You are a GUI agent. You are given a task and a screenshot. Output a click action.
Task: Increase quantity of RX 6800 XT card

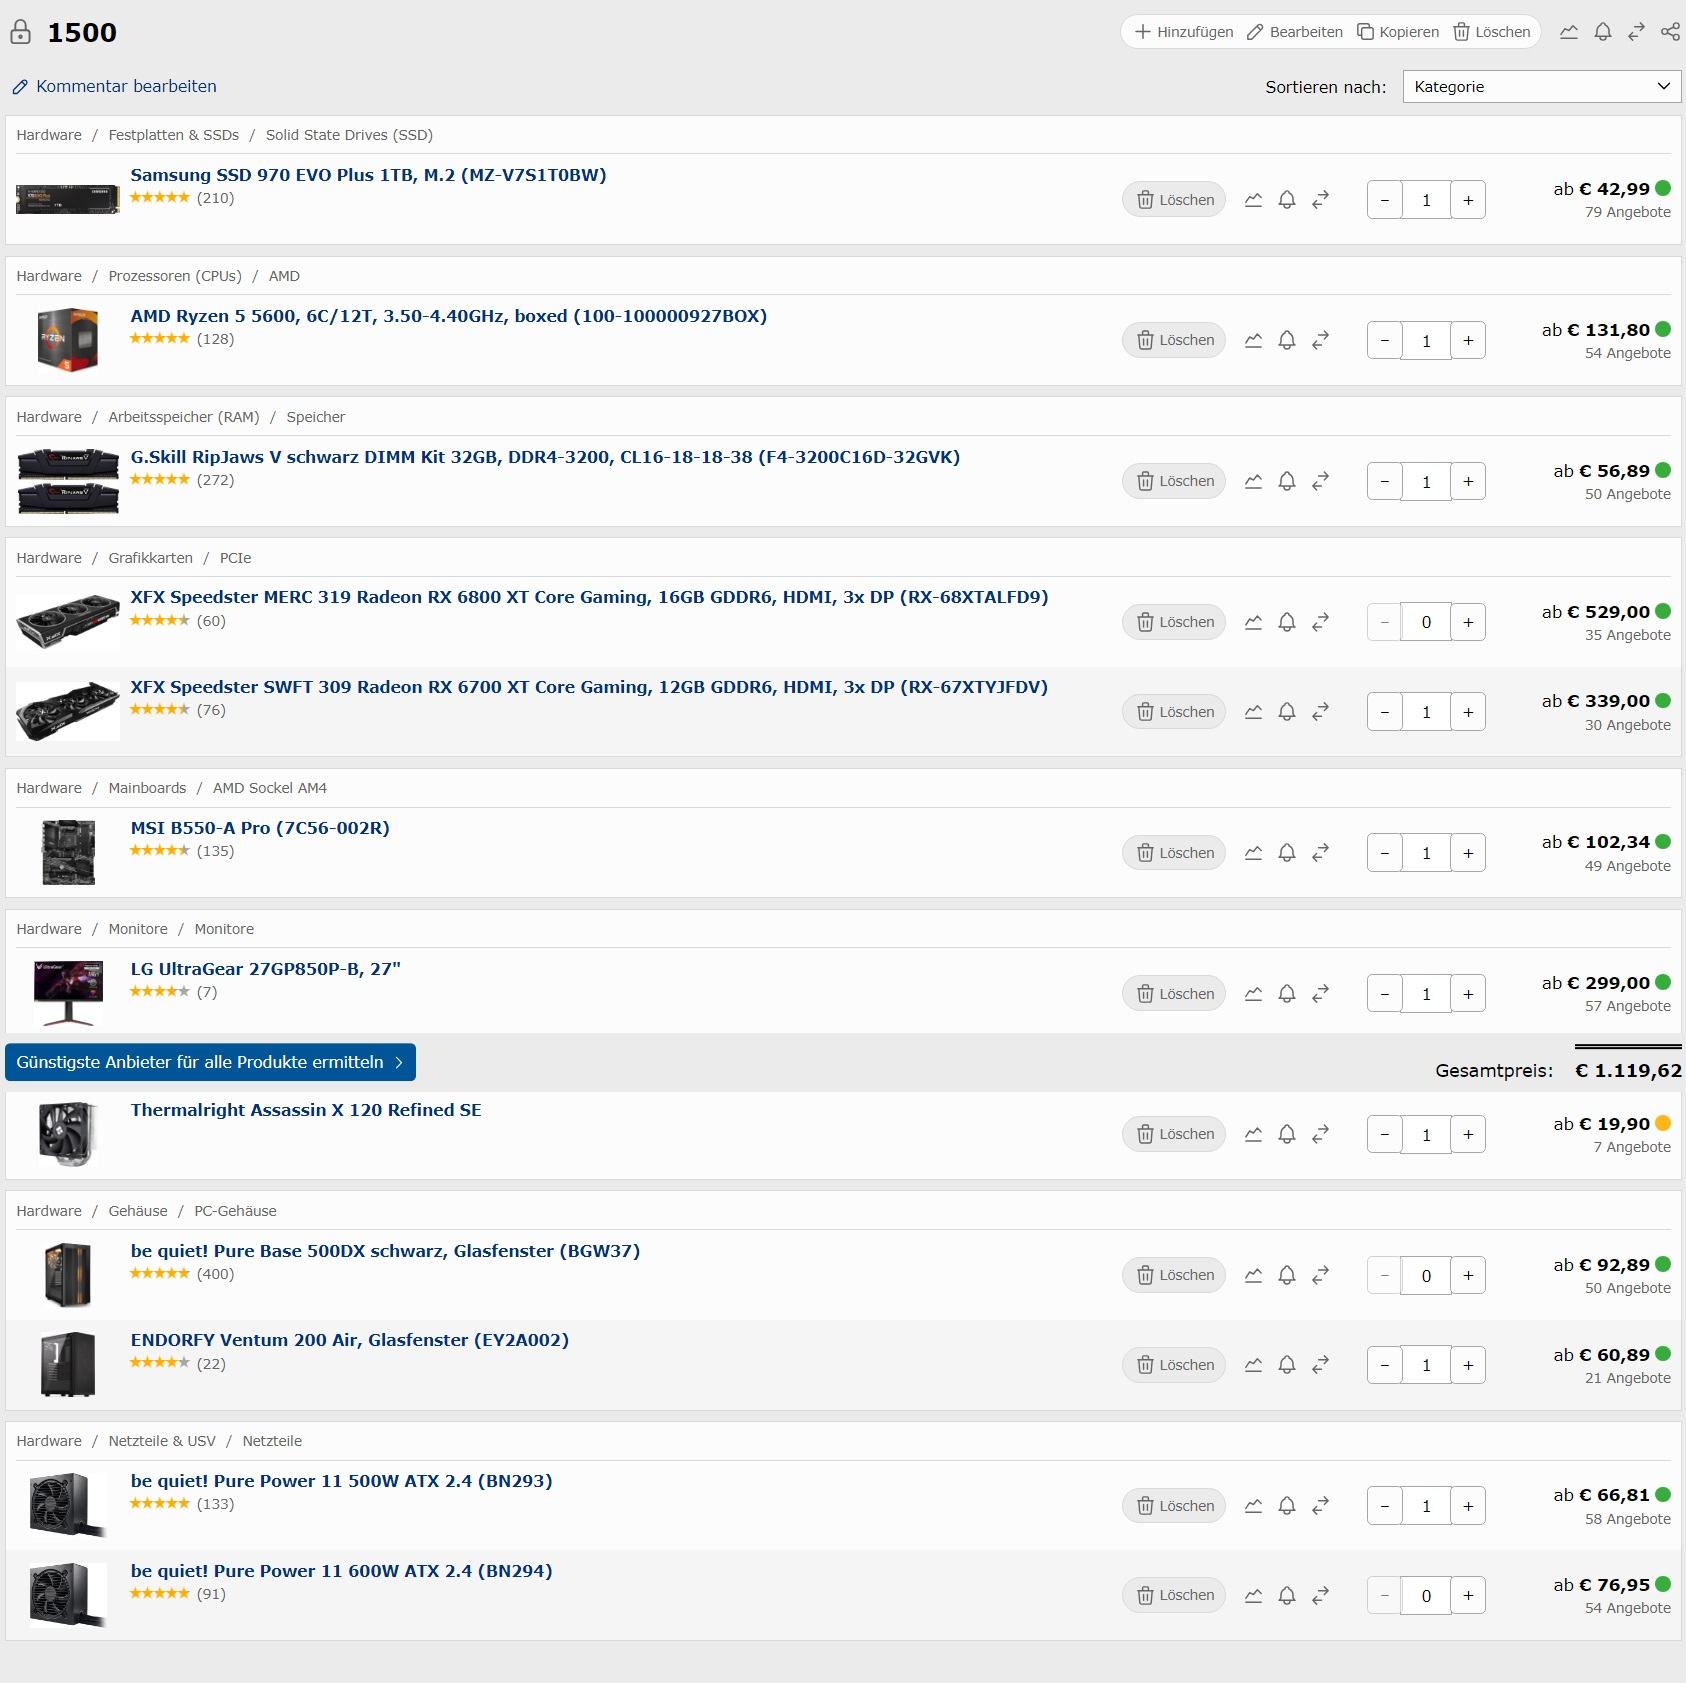point(1468,622)
